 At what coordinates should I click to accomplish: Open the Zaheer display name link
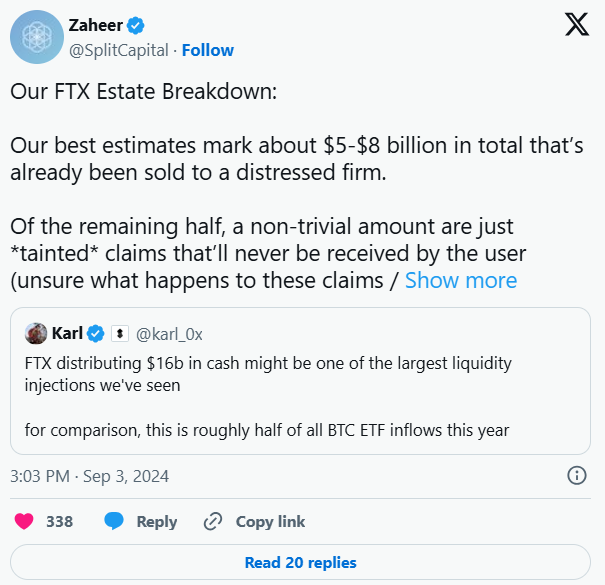coord(95,27)
